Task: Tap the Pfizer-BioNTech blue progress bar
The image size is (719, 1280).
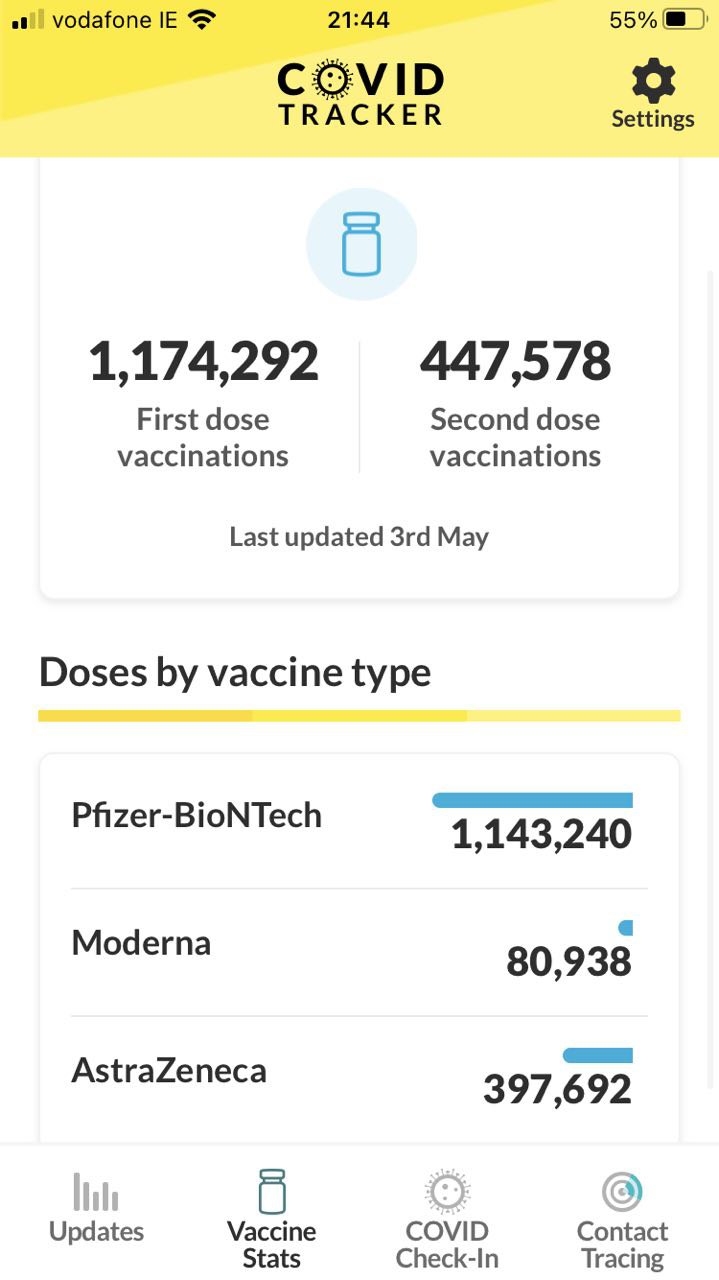Action: point(532,800)
